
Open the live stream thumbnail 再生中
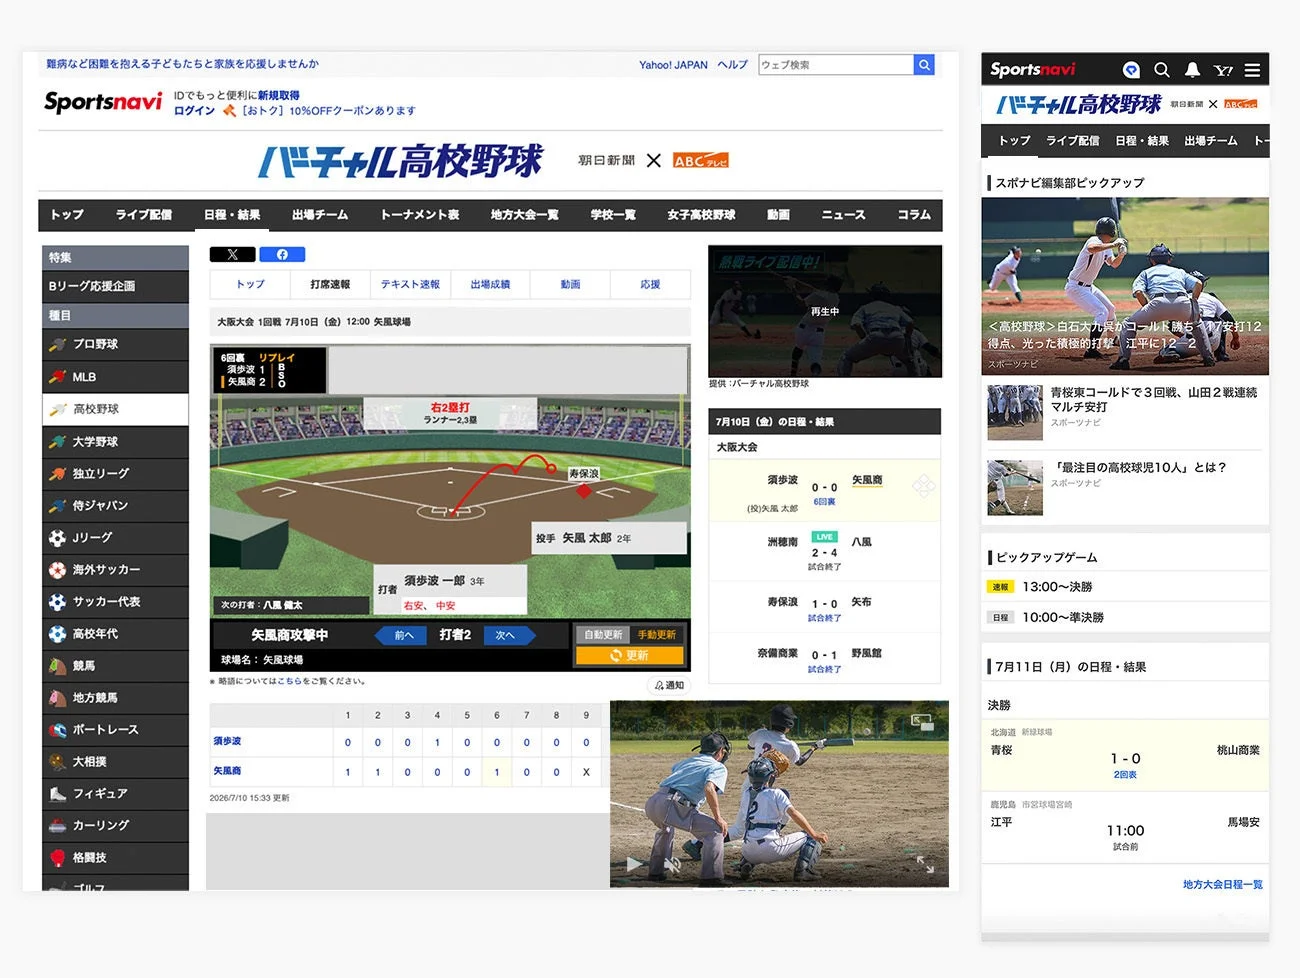pyautogui.click(x=825, y=311)
